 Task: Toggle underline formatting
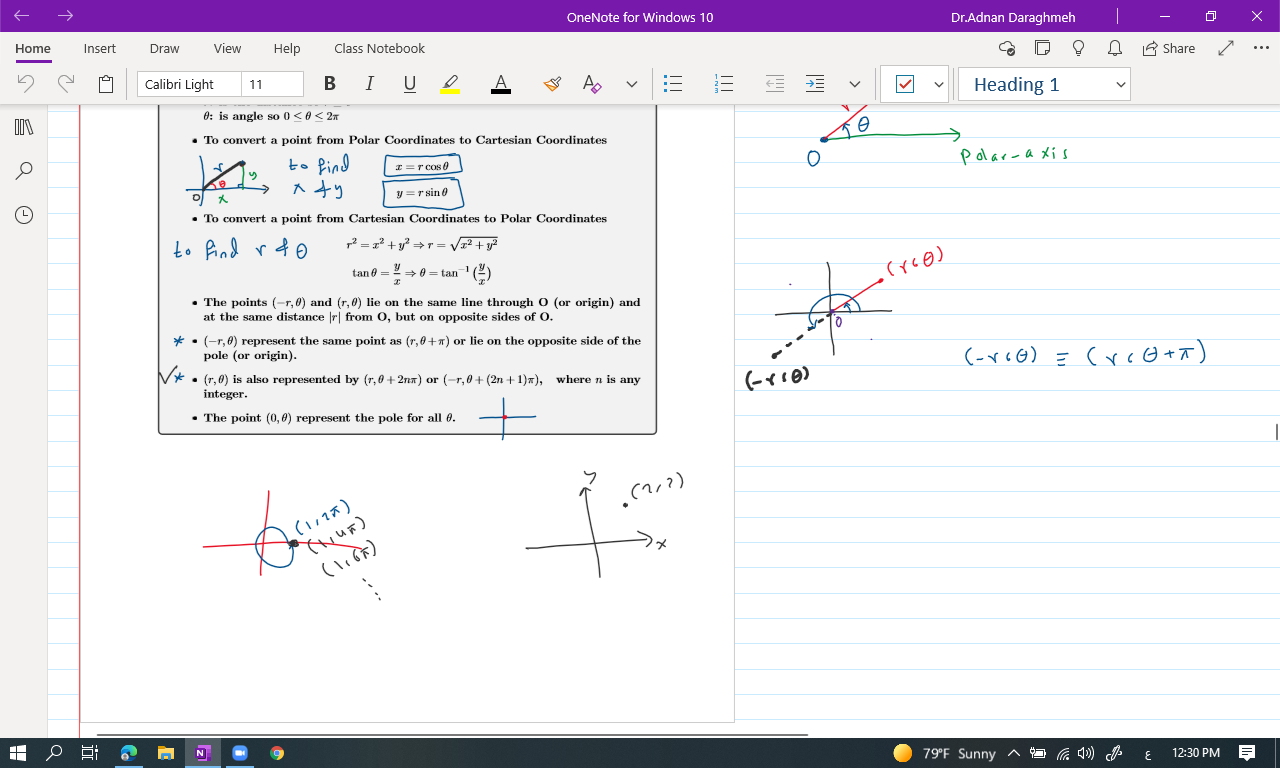tap(410, 84)
